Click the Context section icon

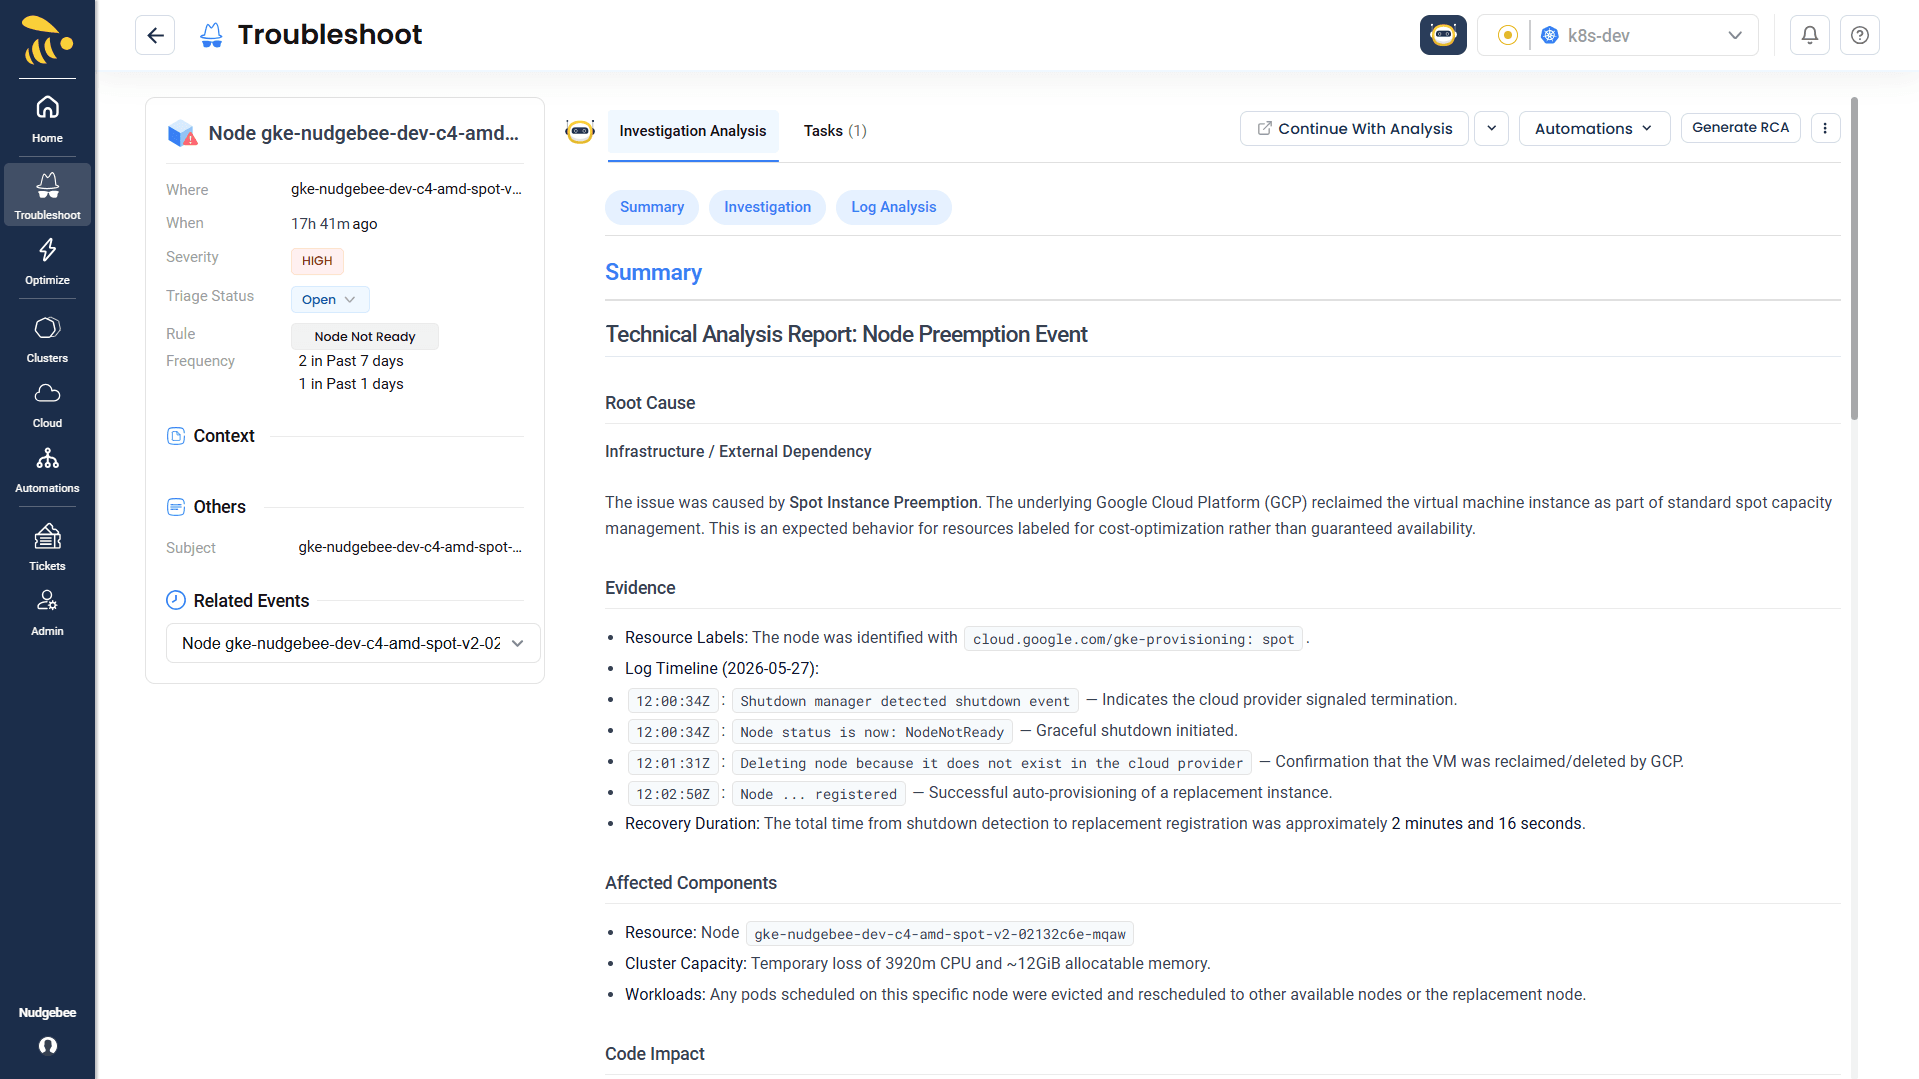(x=176, y=436)
